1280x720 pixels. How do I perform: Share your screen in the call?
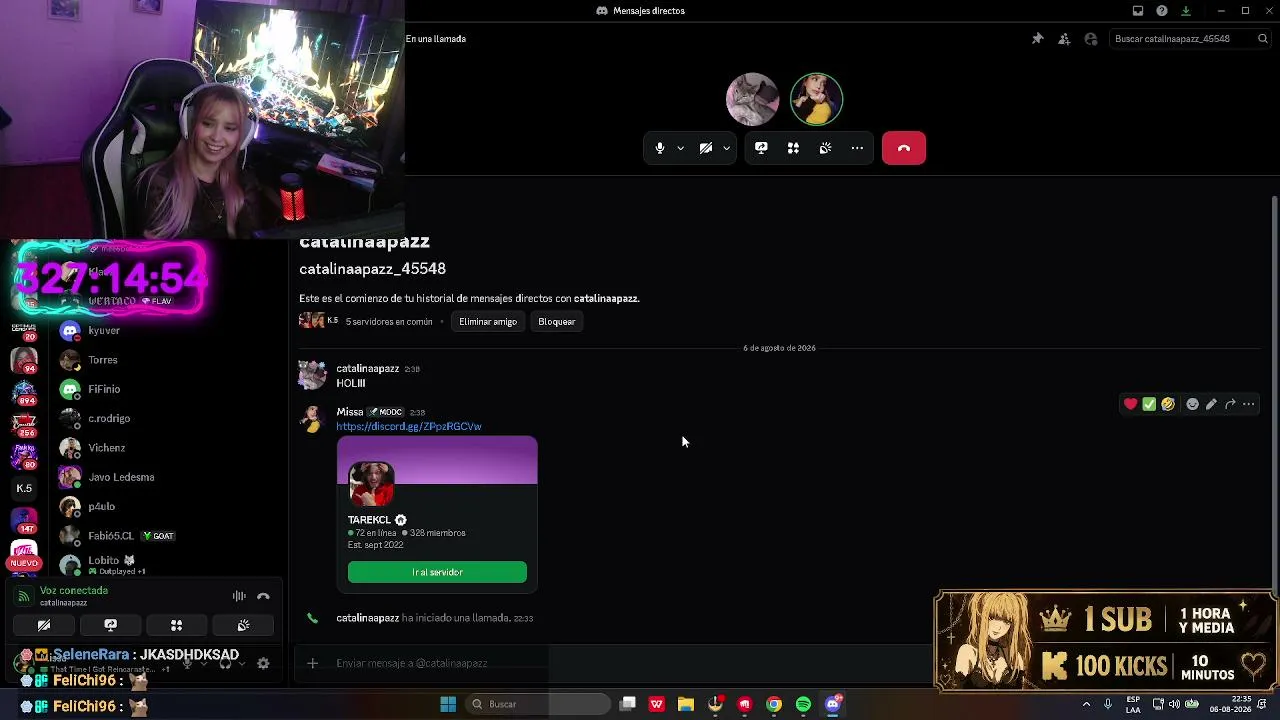click(x=761, y=148)
